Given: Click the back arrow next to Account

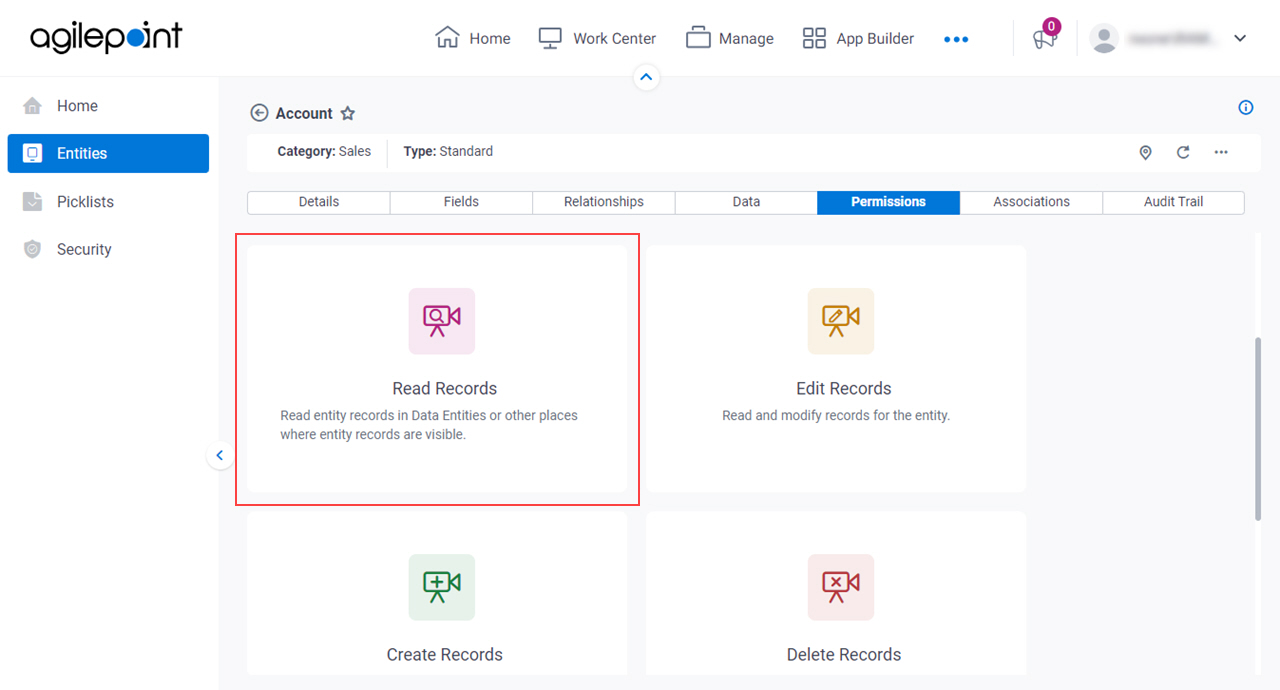Looking at the screenshot, I should [x=259, y=113].
